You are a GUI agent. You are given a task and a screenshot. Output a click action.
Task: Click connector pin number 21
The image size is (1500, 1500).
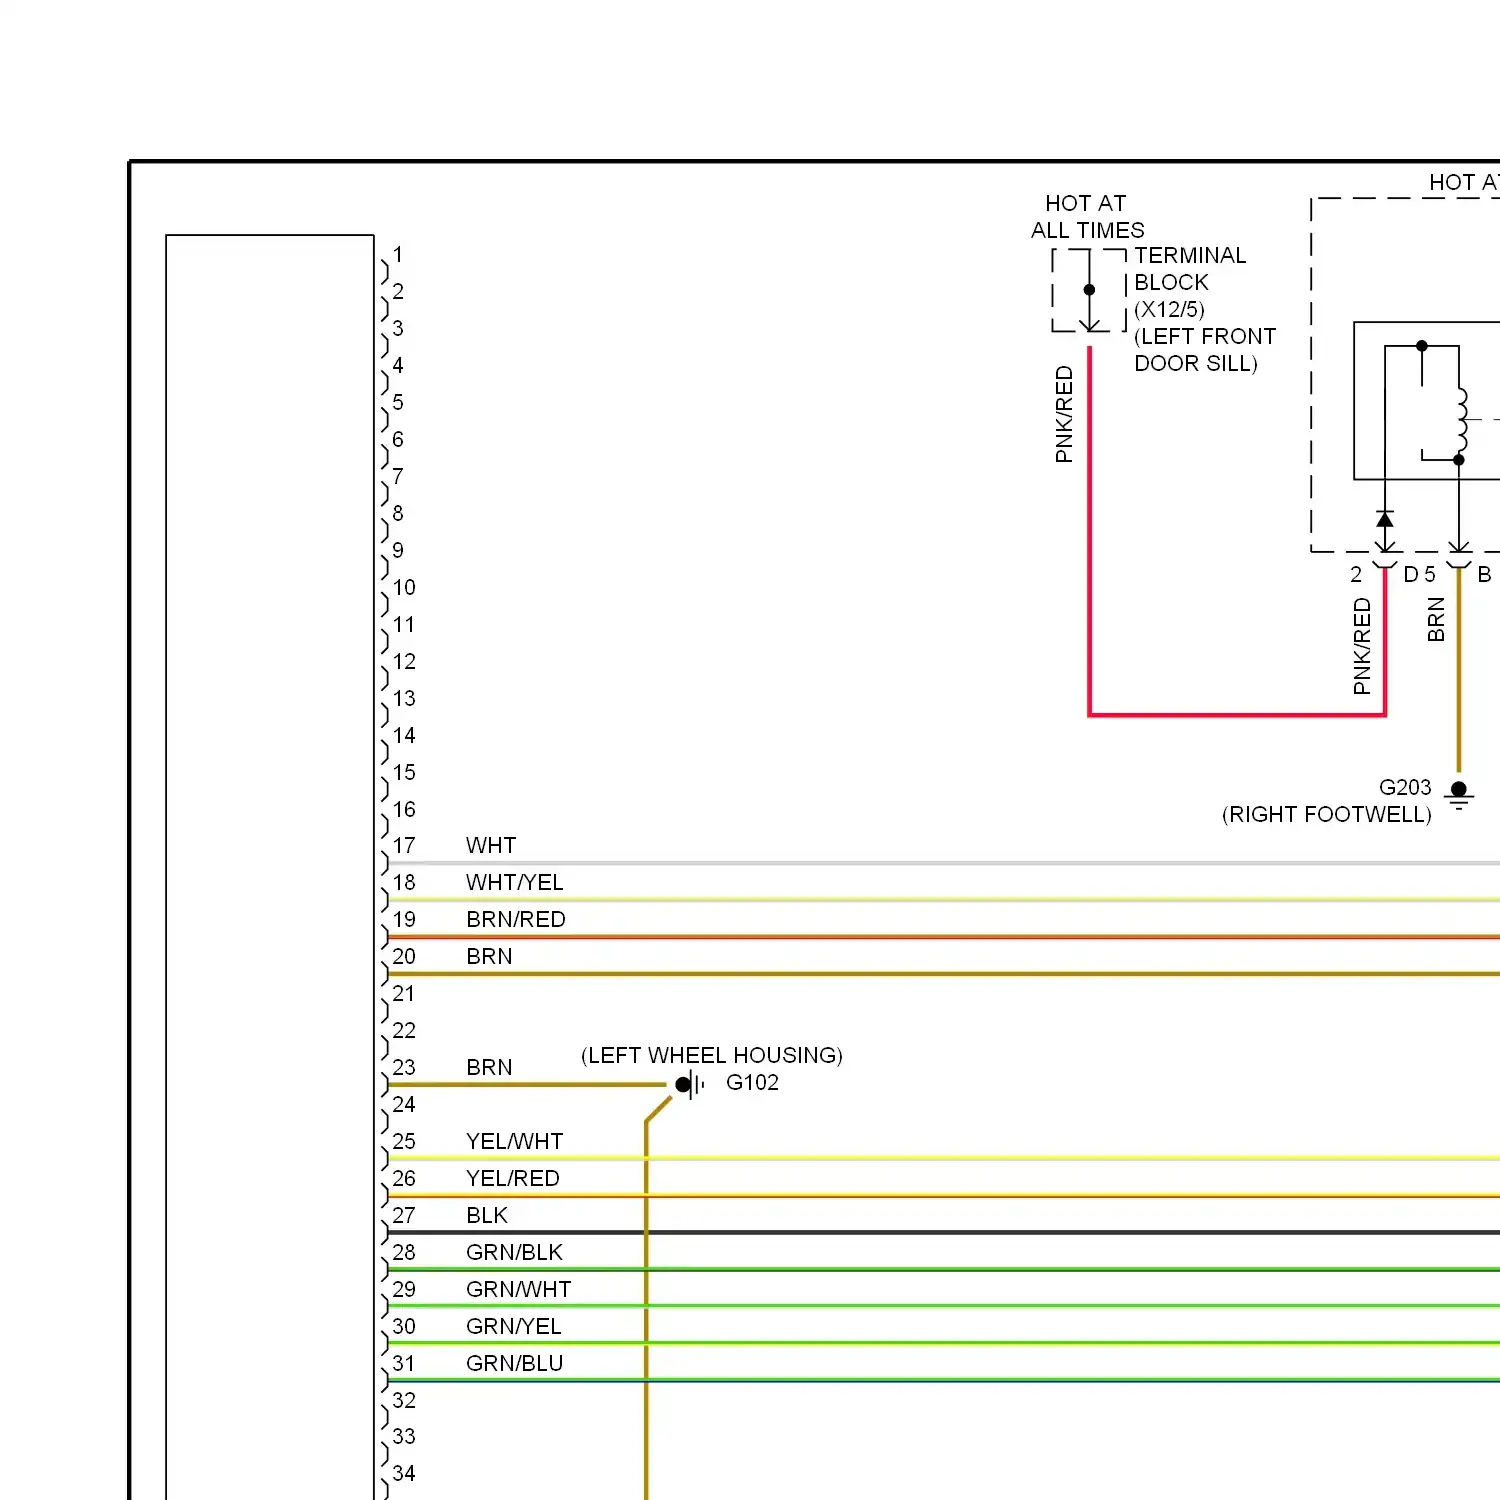tap(404, 994)
